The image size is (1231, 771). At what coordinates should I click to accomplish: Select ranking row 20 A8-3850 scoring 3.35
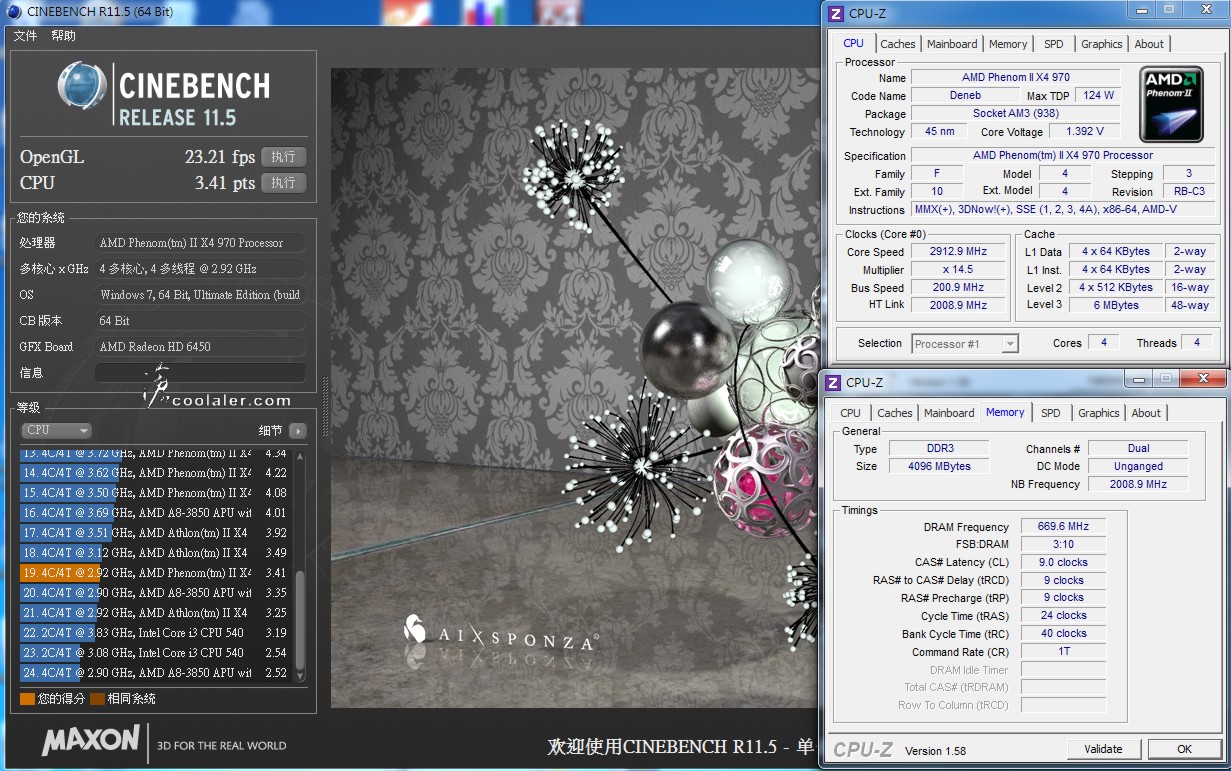pyautogui.click(x=155, y=593)
